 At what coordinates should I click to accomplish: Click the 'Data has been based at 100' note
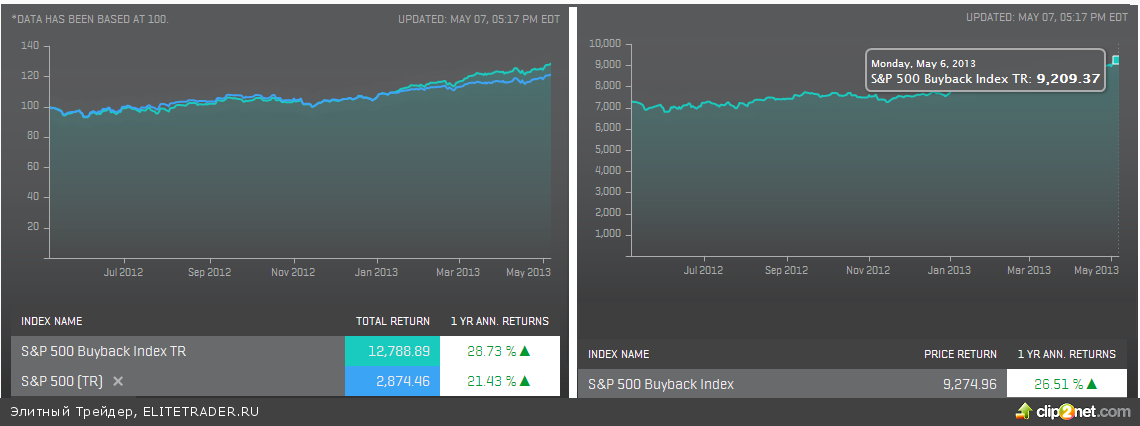[90, 19]
